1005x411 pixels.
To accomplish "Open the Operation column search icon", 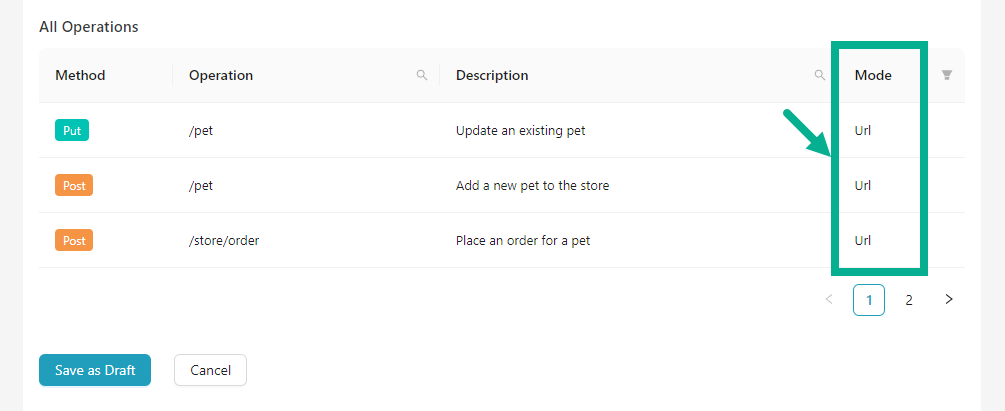I will coord(422,75).
